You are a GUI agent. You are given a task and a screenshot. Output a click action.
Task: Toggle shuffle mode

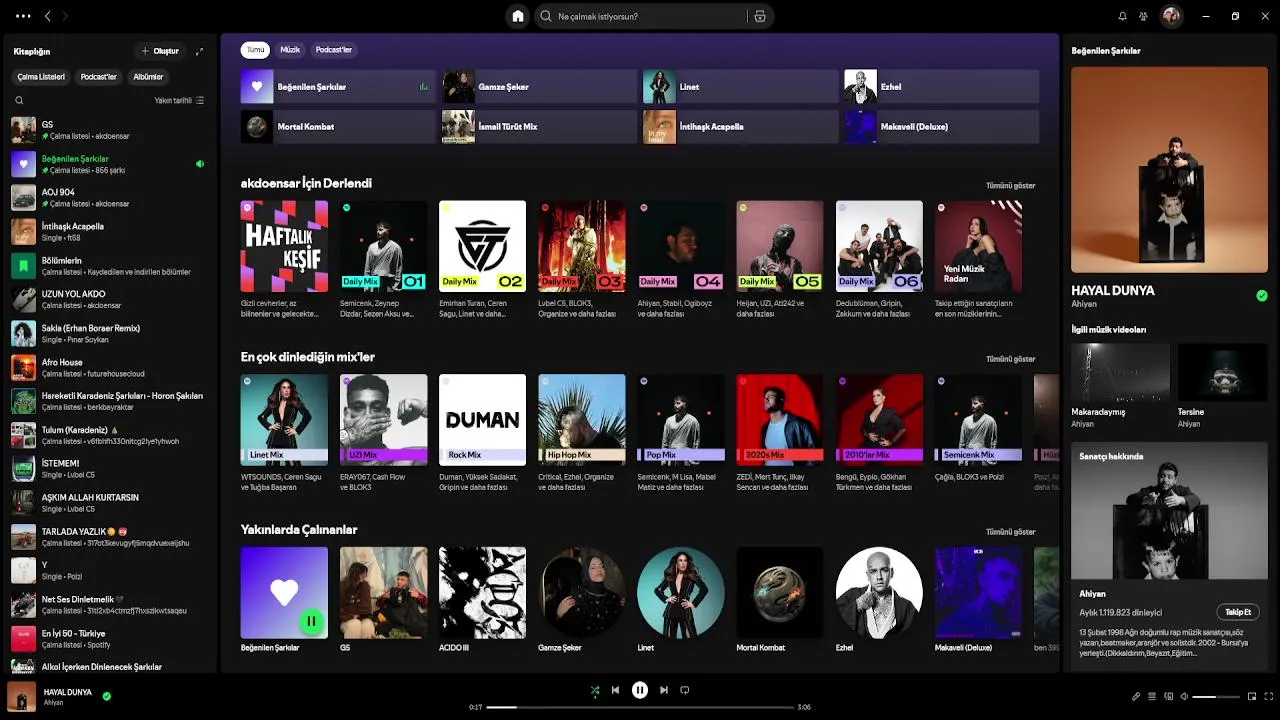594,690
